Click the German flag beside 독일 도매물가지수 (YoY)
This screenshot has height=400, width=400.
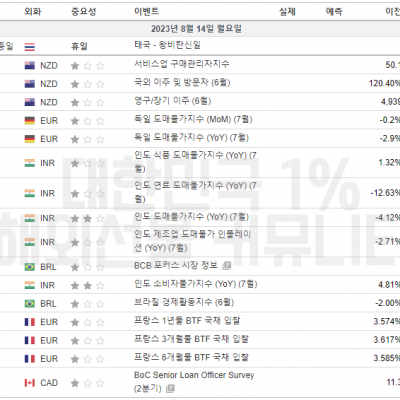(30, 139)
